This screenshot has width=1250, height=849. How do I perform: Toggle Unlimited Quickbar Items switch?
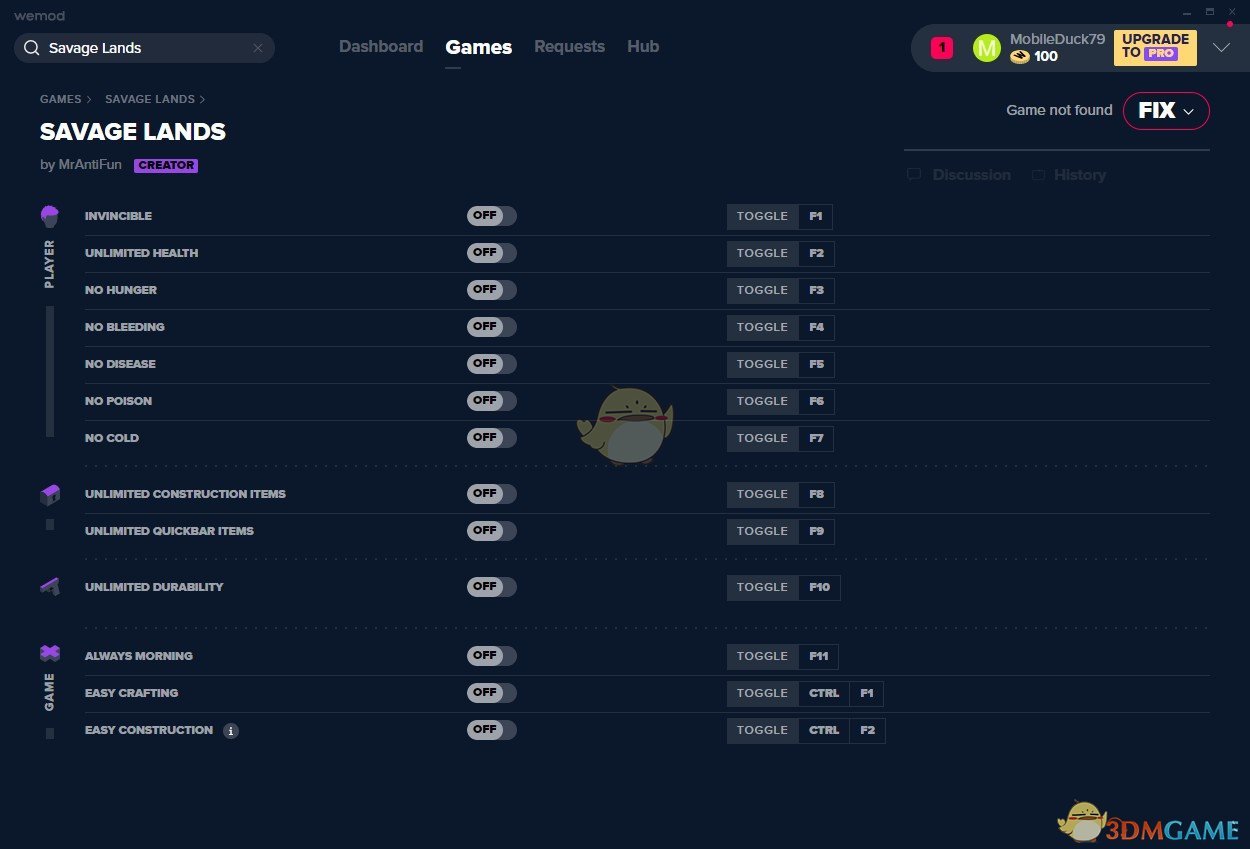tap(491, 531)
